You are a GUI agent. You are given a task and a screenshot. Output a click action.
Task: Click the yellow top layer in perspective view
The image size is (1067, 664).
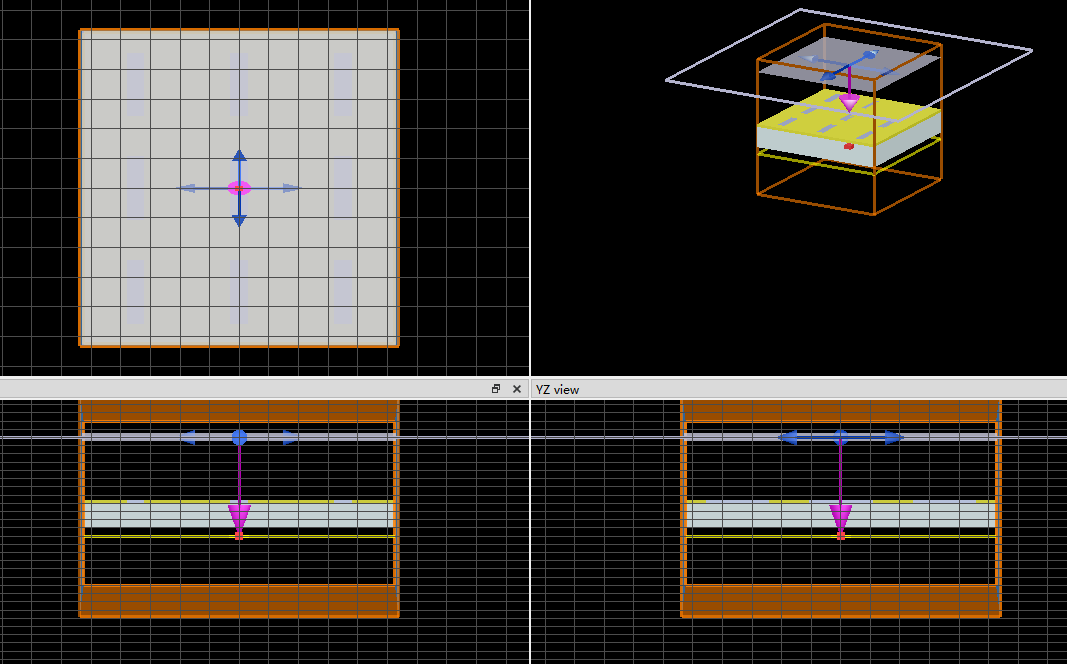(x=849, y=117)
